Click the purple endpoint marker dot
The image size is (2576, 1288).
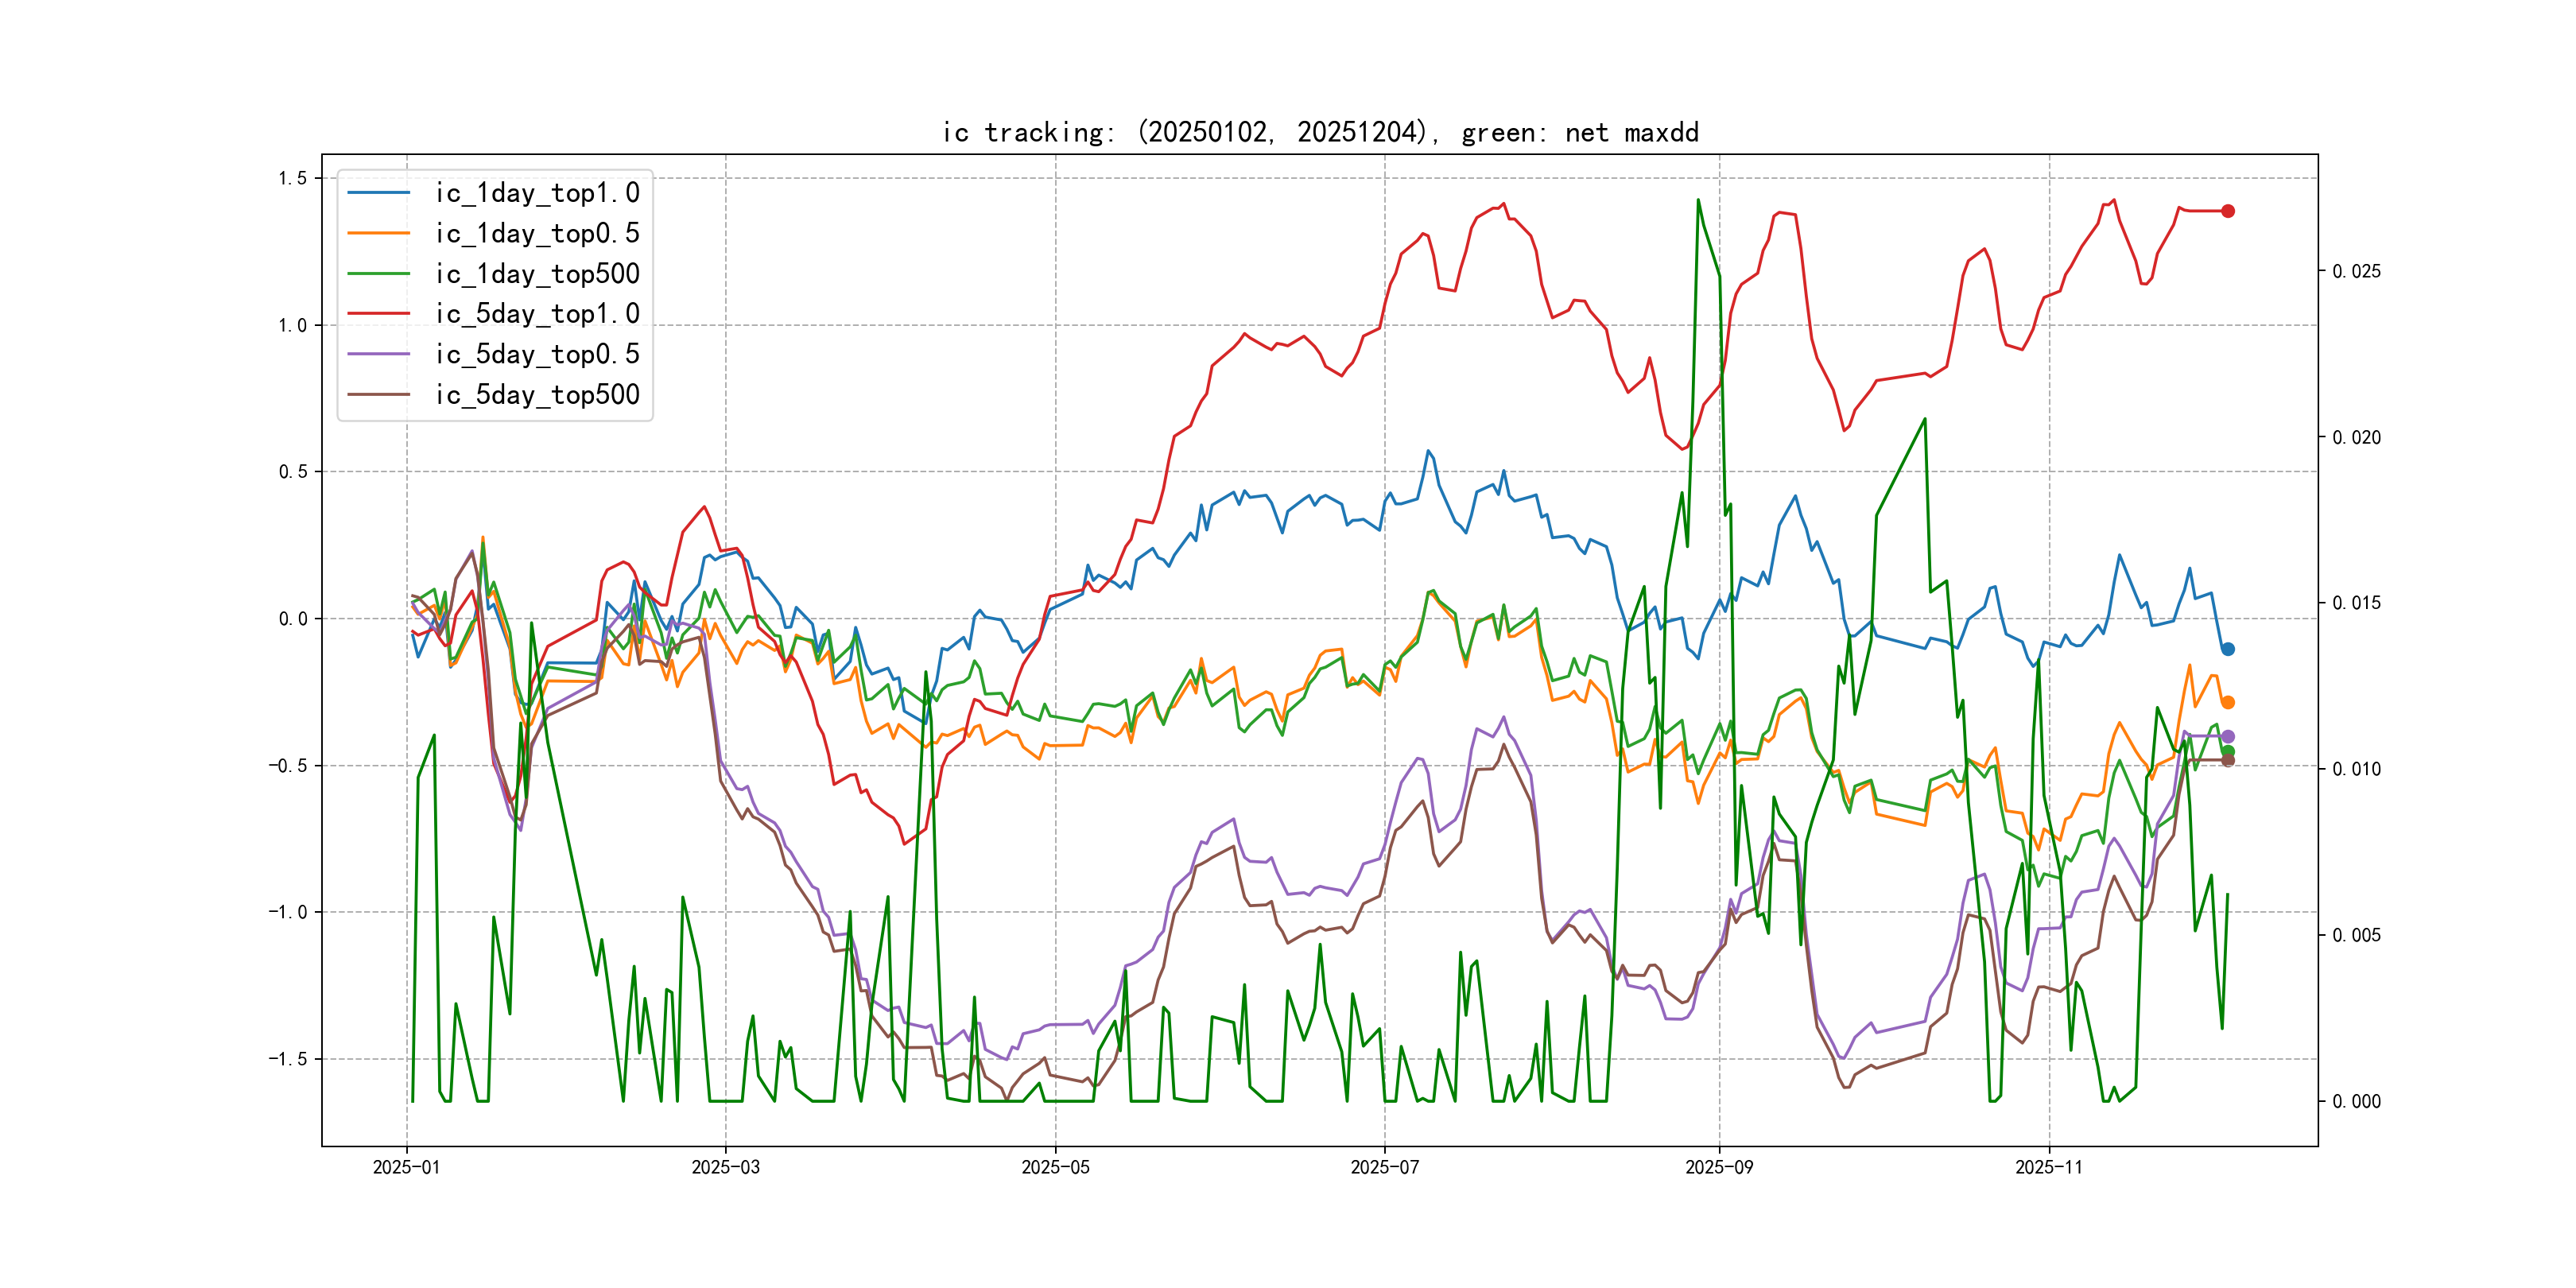click(x=2227, y=737)
